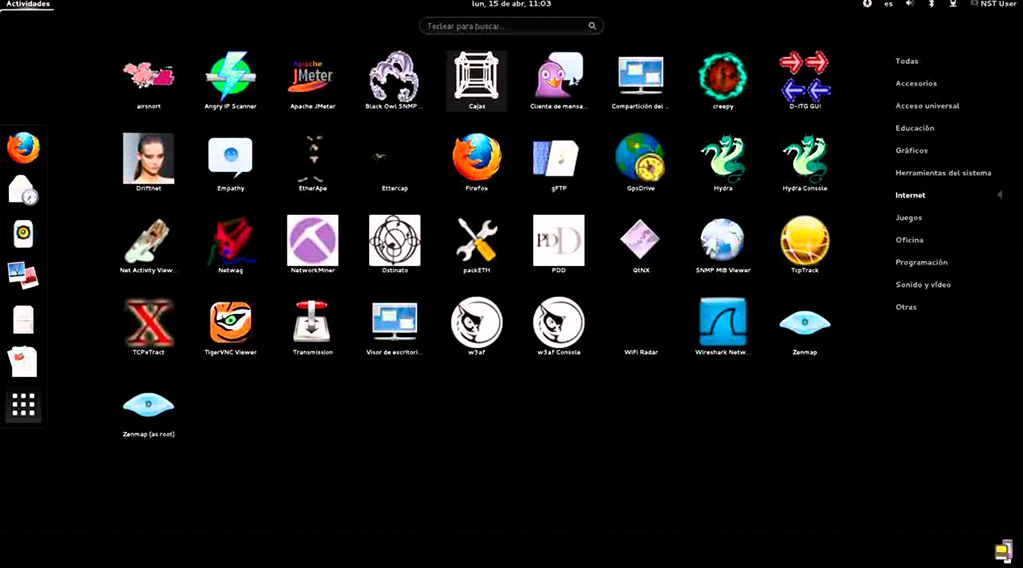Launch Transmission
This screenshot has height=568, width=1023.
click(x=313, y=327)
